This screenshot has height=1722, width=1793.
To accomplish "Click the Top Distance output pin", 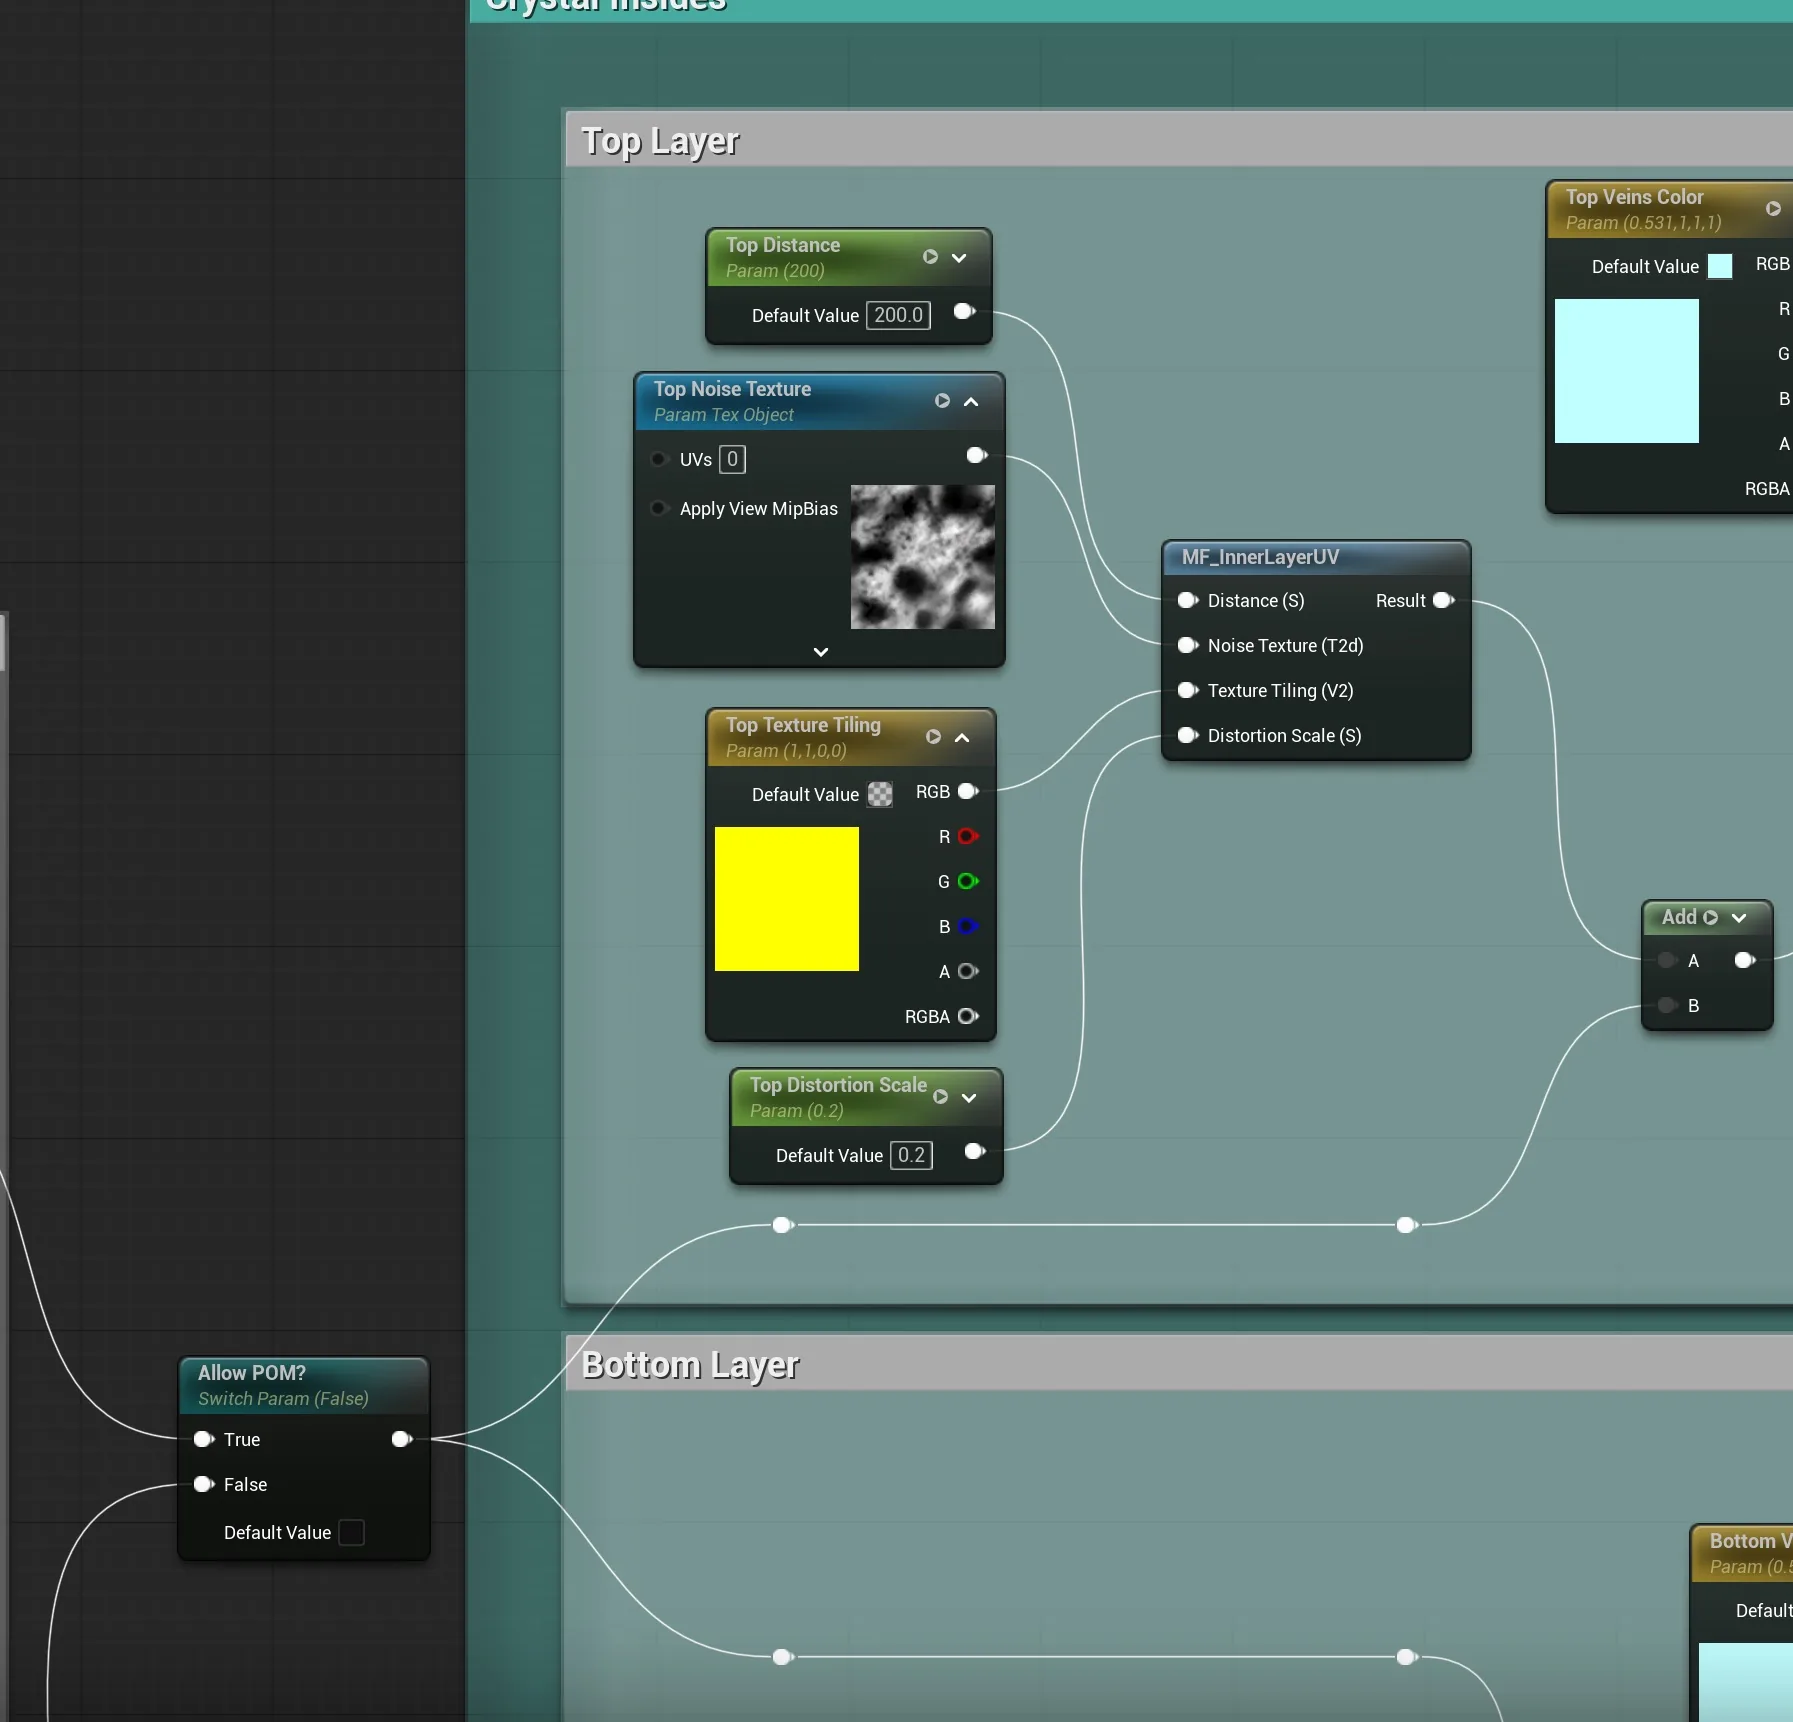I will click(964, 311).
